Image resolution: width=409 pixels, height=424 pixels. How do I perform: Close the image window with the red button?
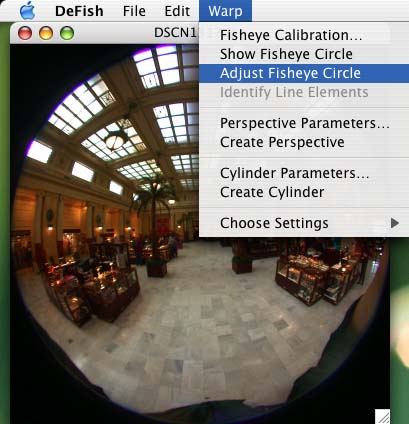coord(25,33)
